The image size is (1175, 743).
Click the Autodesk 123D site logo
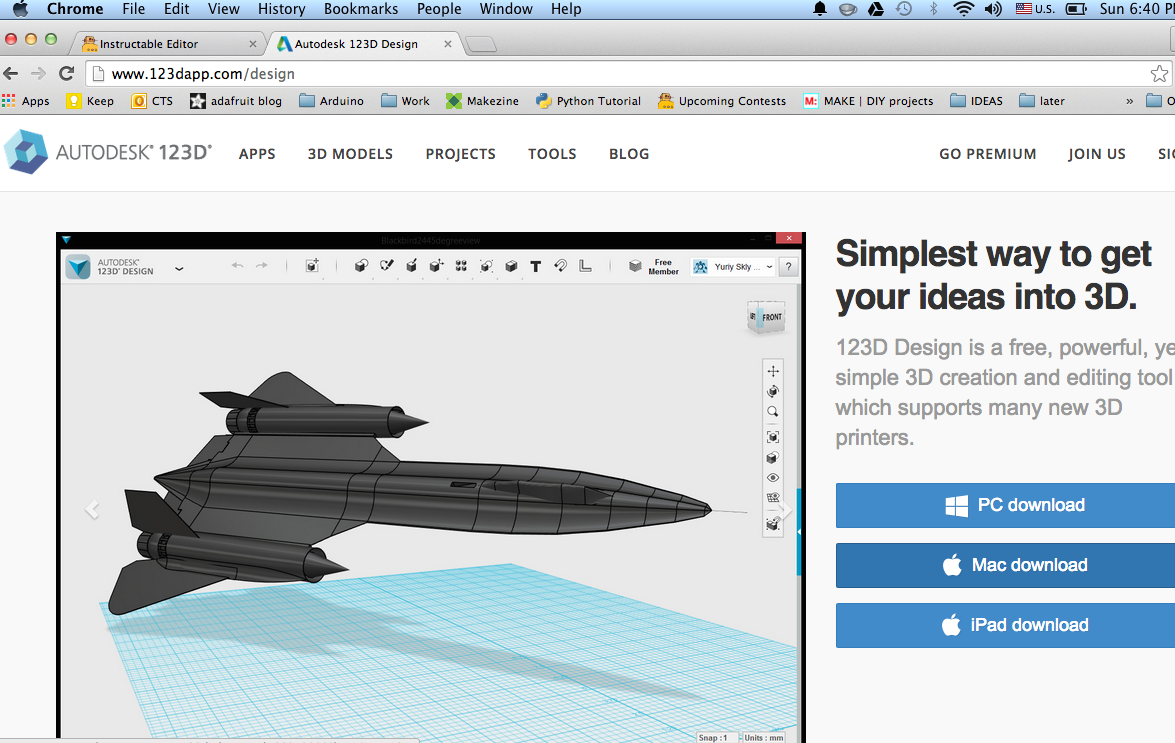coord(108,152)
